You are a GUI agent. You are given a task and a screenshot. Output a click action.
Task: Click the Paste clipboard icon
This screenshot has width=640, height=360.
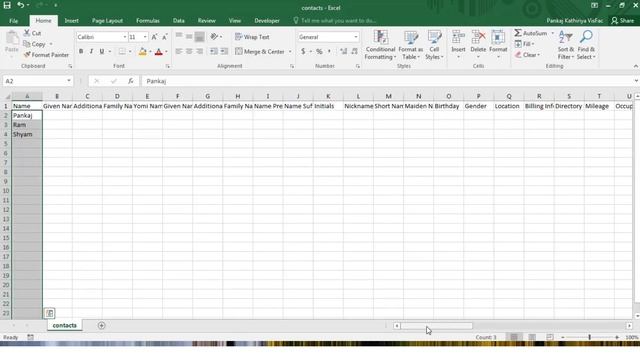[x=12, y=39]
